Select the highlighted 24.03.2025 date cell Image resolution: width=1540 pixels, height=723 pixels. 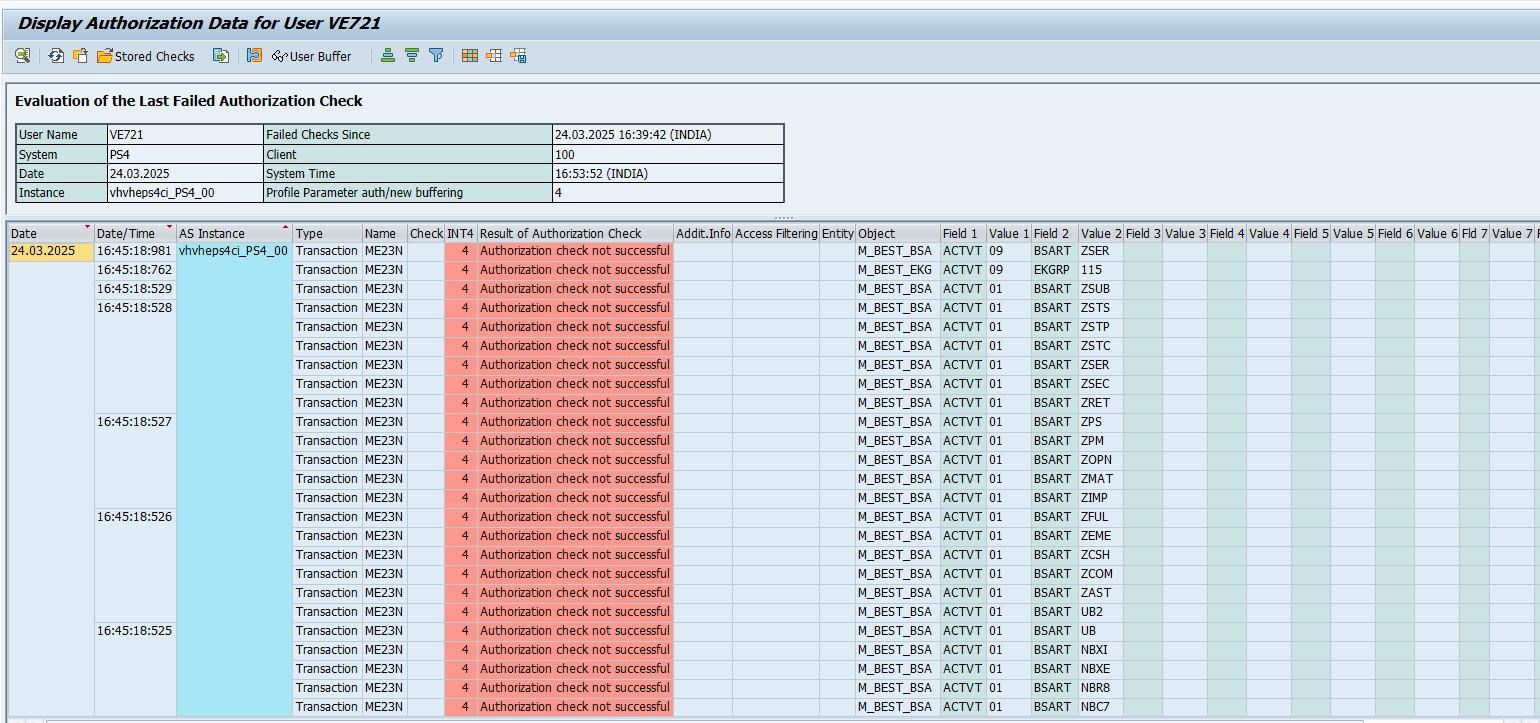pyautogui.click(x=43, y=251)
